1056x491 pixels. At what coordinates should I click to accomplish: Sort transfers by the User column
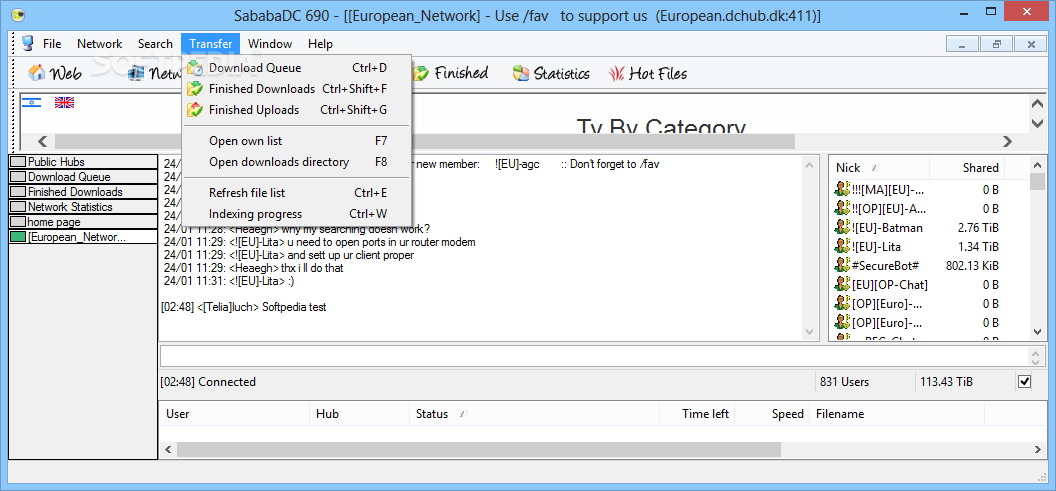[x=234, y=414]
